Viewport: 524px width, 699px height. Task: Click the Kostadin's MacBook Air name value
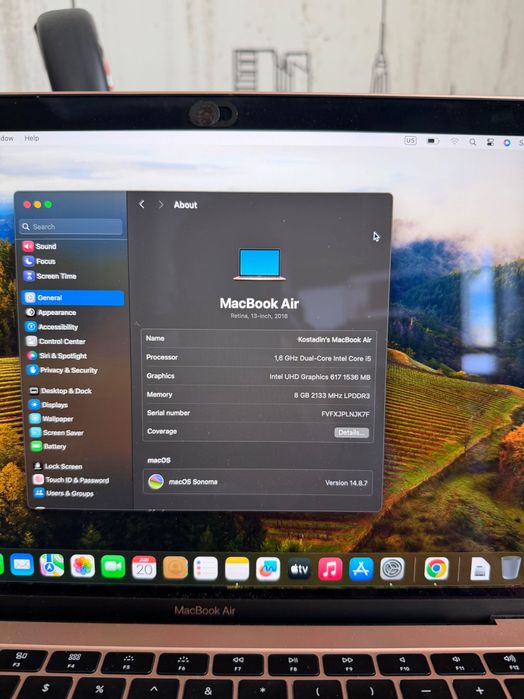click(334, 340)
